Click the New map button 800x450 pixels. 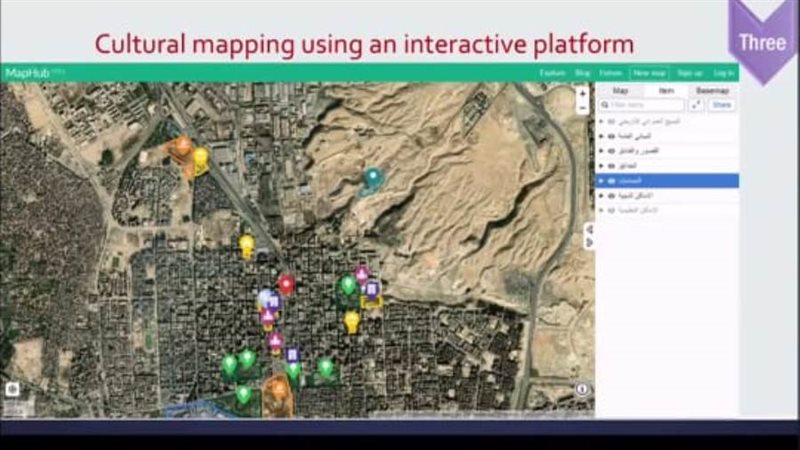pyautogui.click(x=649, y=73)
